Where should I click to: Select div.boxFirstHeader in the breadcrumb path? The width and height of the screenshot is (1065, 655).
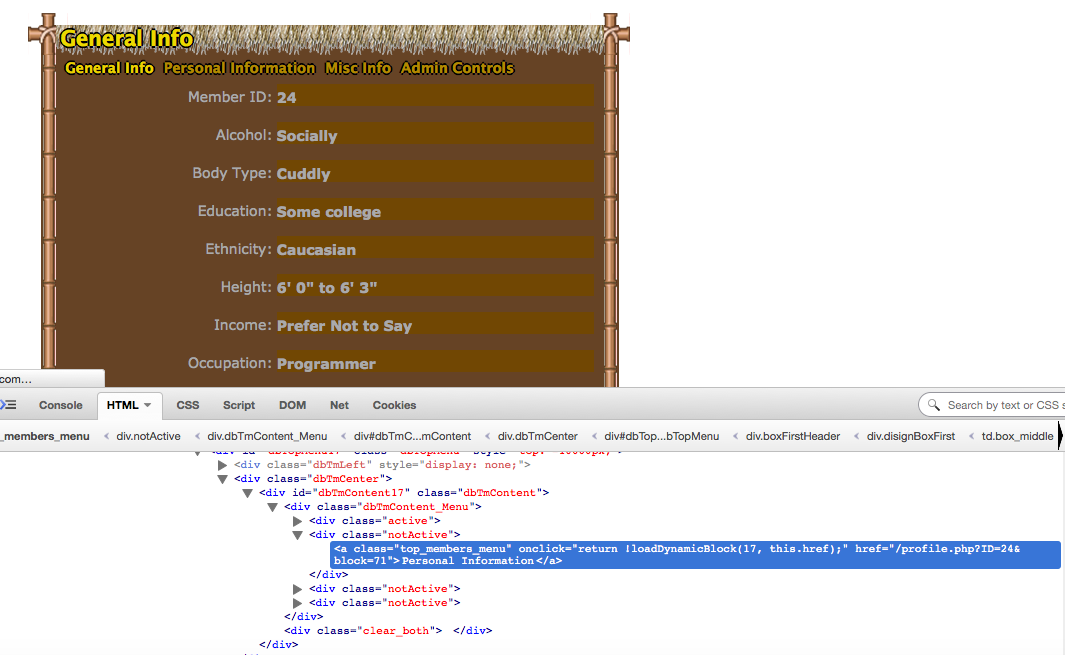796,436
